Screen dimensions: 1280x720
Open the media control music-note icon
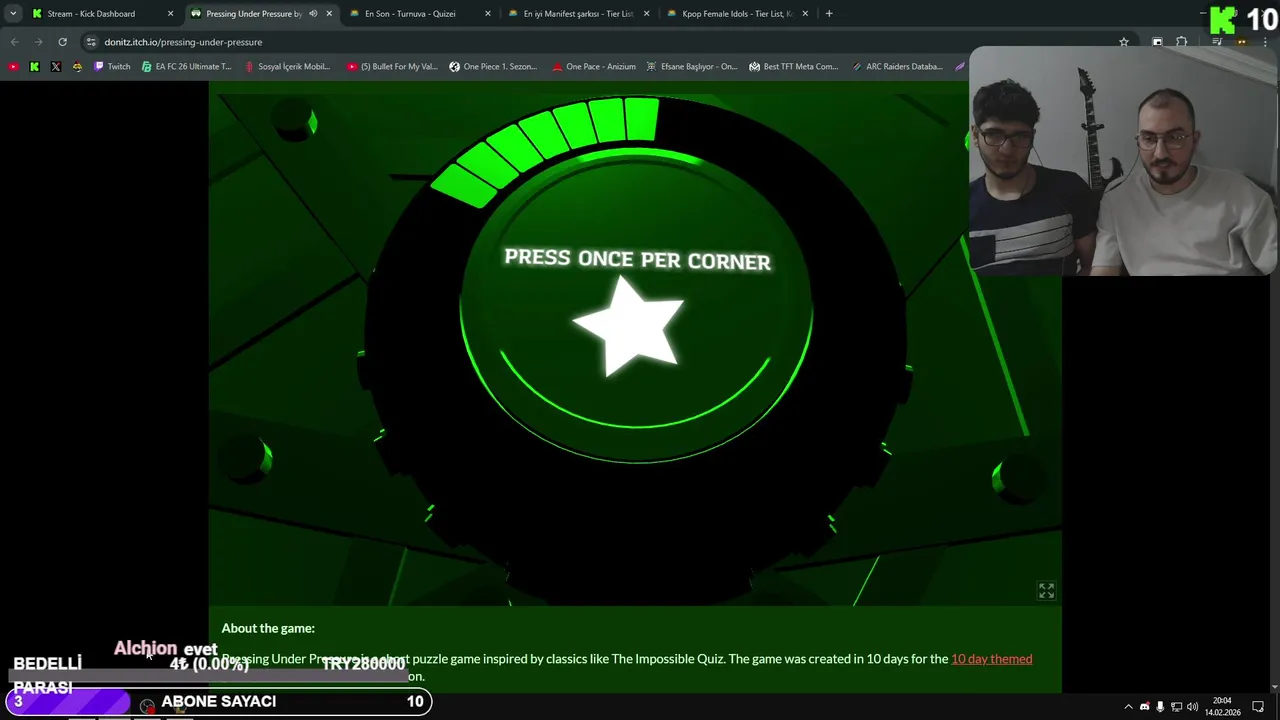click(1217, 42)
